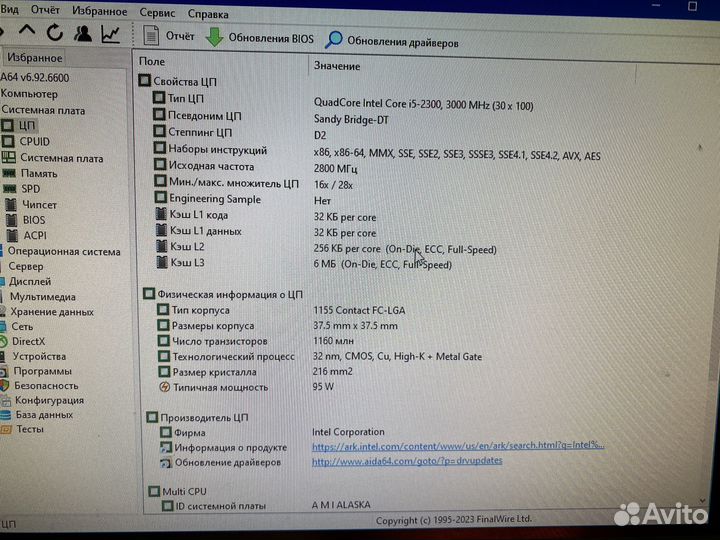
Task: Click the Безопасность shield icon
Action: click(x=5, y=385)
